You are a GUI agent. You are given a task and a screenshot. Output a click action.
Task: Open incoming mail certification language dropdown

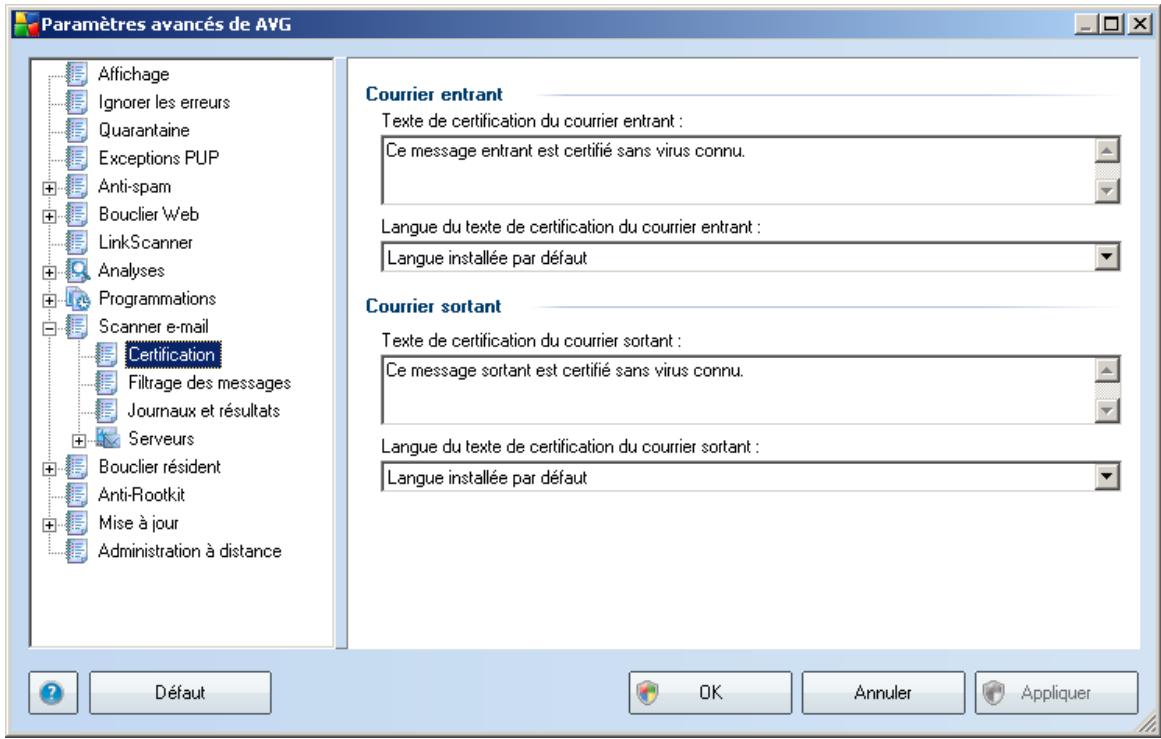click(1106, 257)
